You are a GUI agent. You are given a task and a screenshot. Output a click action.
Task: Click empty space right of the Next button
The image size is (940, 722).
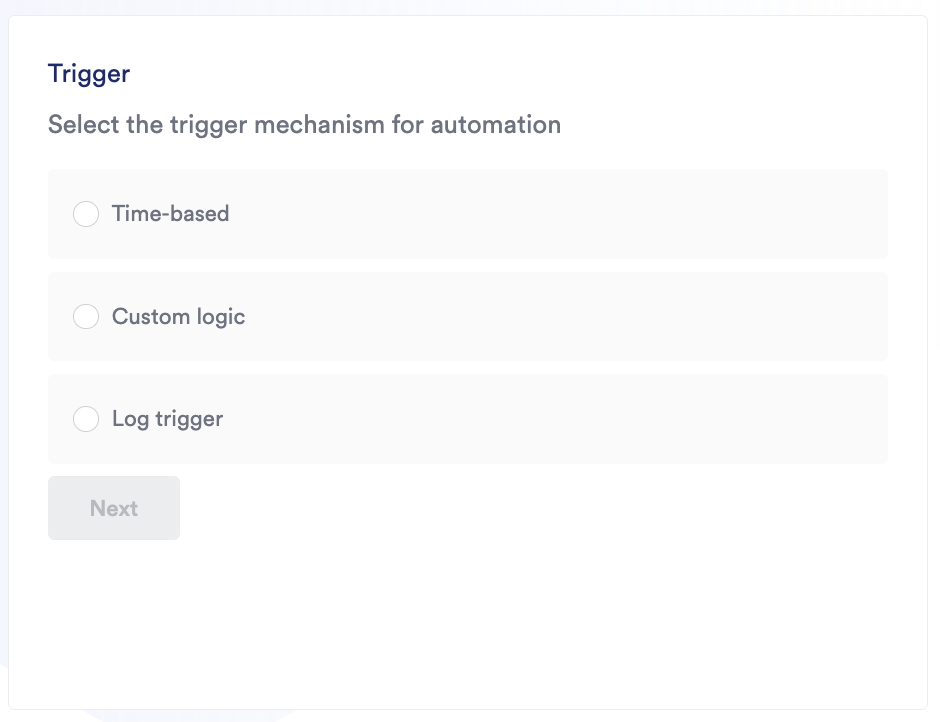(x=500, y=508)
